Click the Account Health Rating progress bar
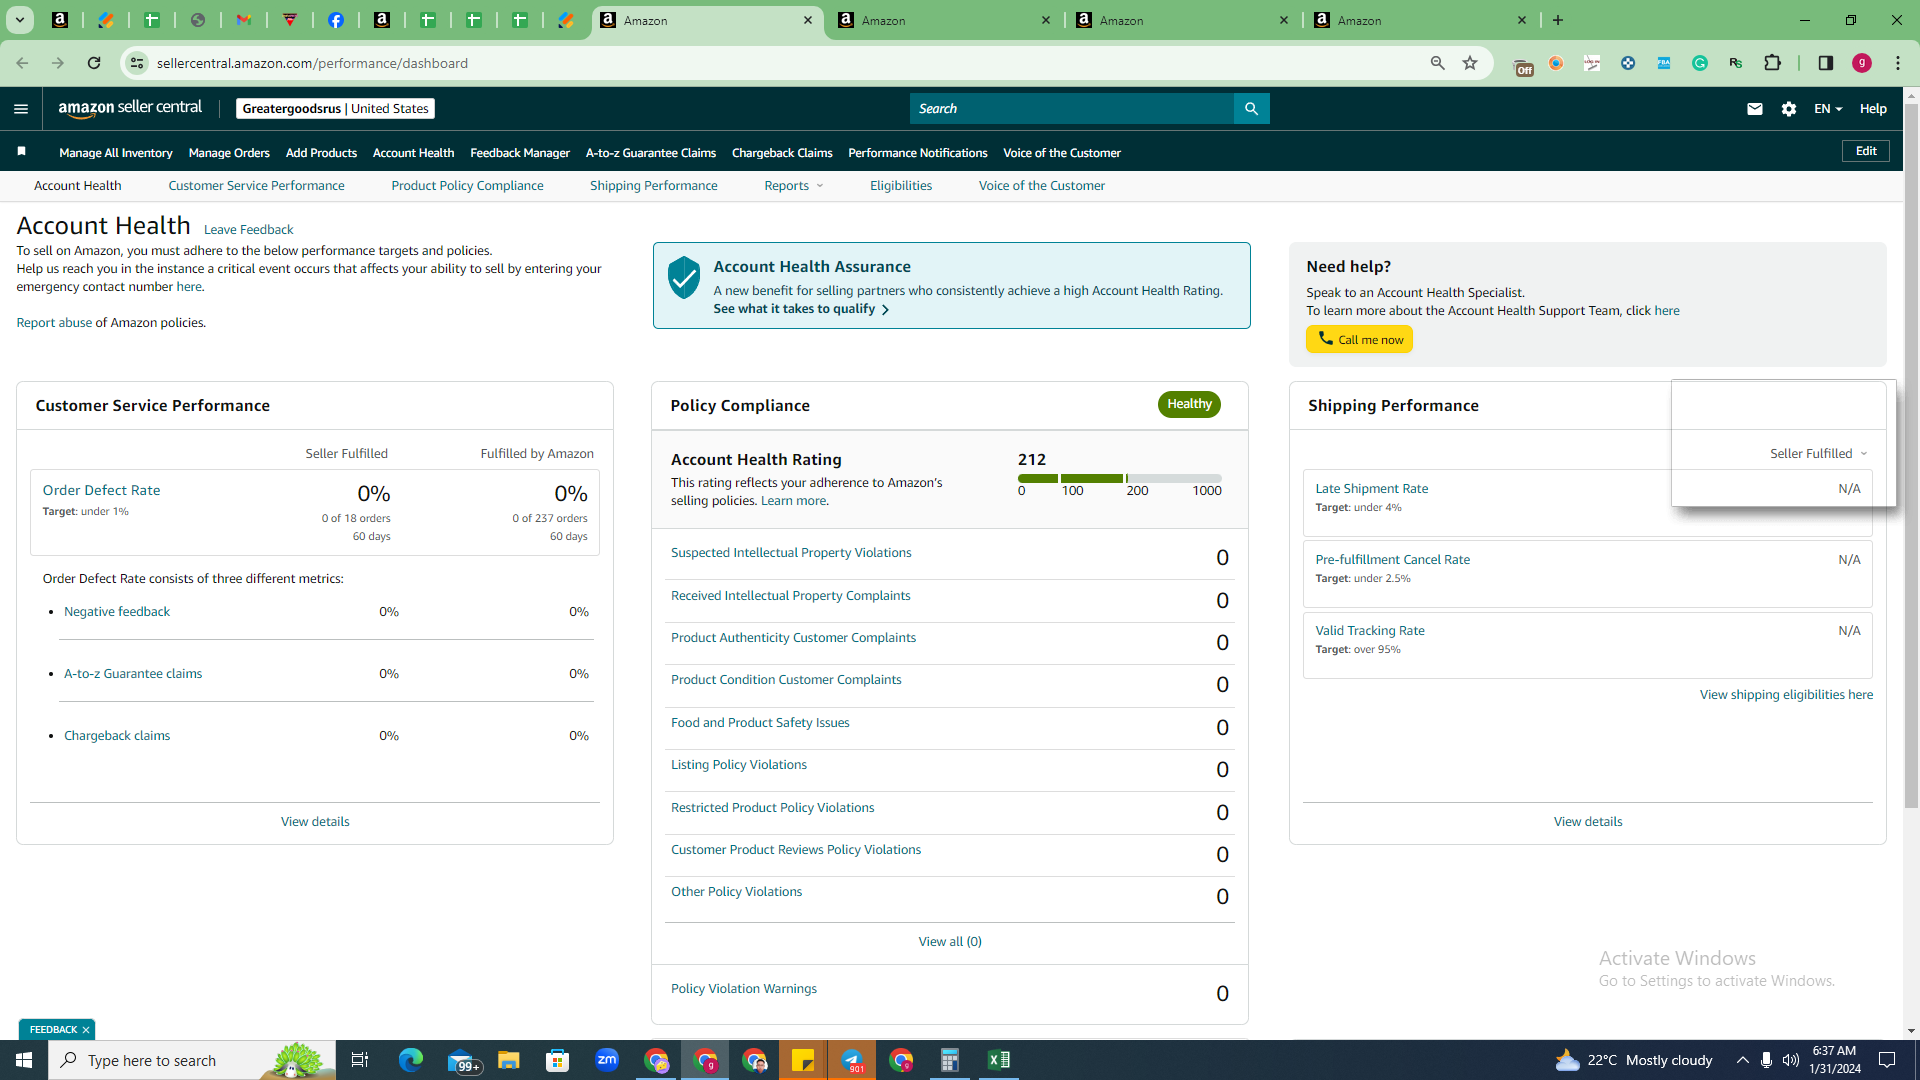Screen dimensions: 1920x1080 (x=1120, y=479)
